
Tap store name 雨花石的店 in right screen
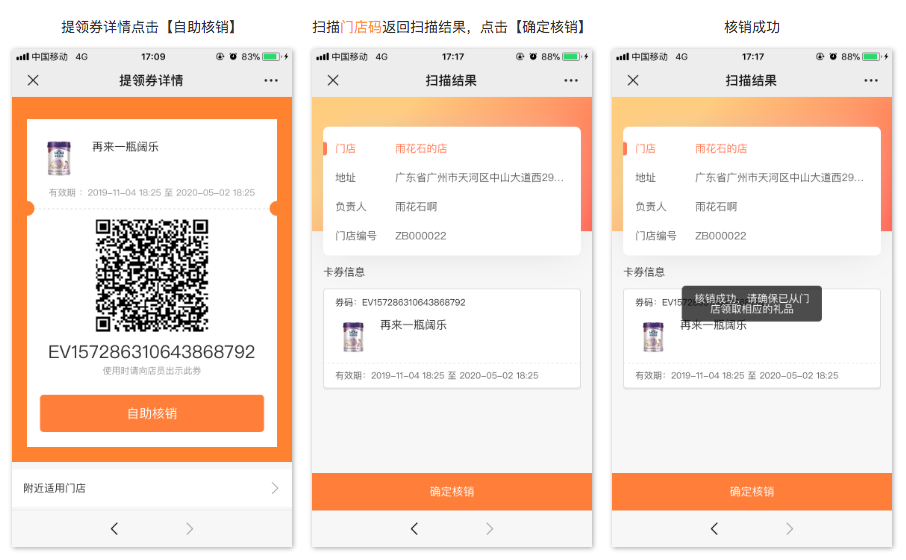tap(721, 149)
